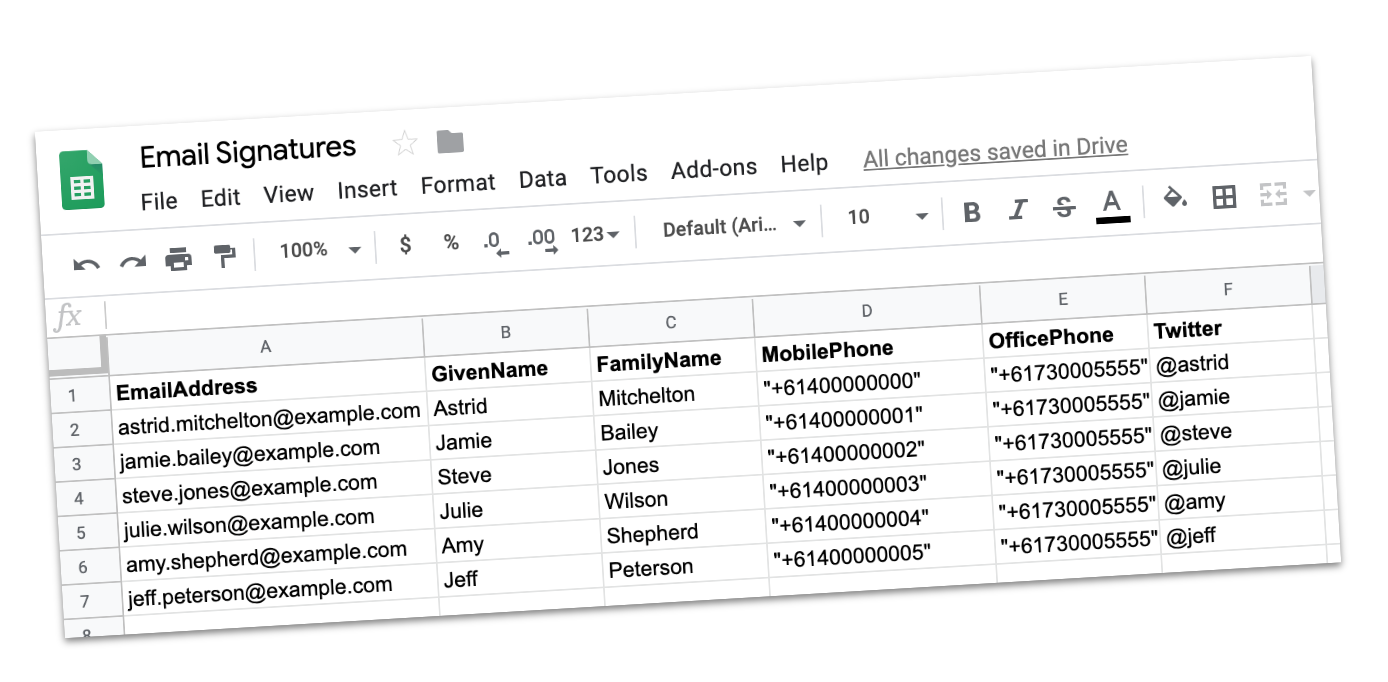Toggle bold formatting
This screenshot has height=682, width=1388.
(971, 212)
